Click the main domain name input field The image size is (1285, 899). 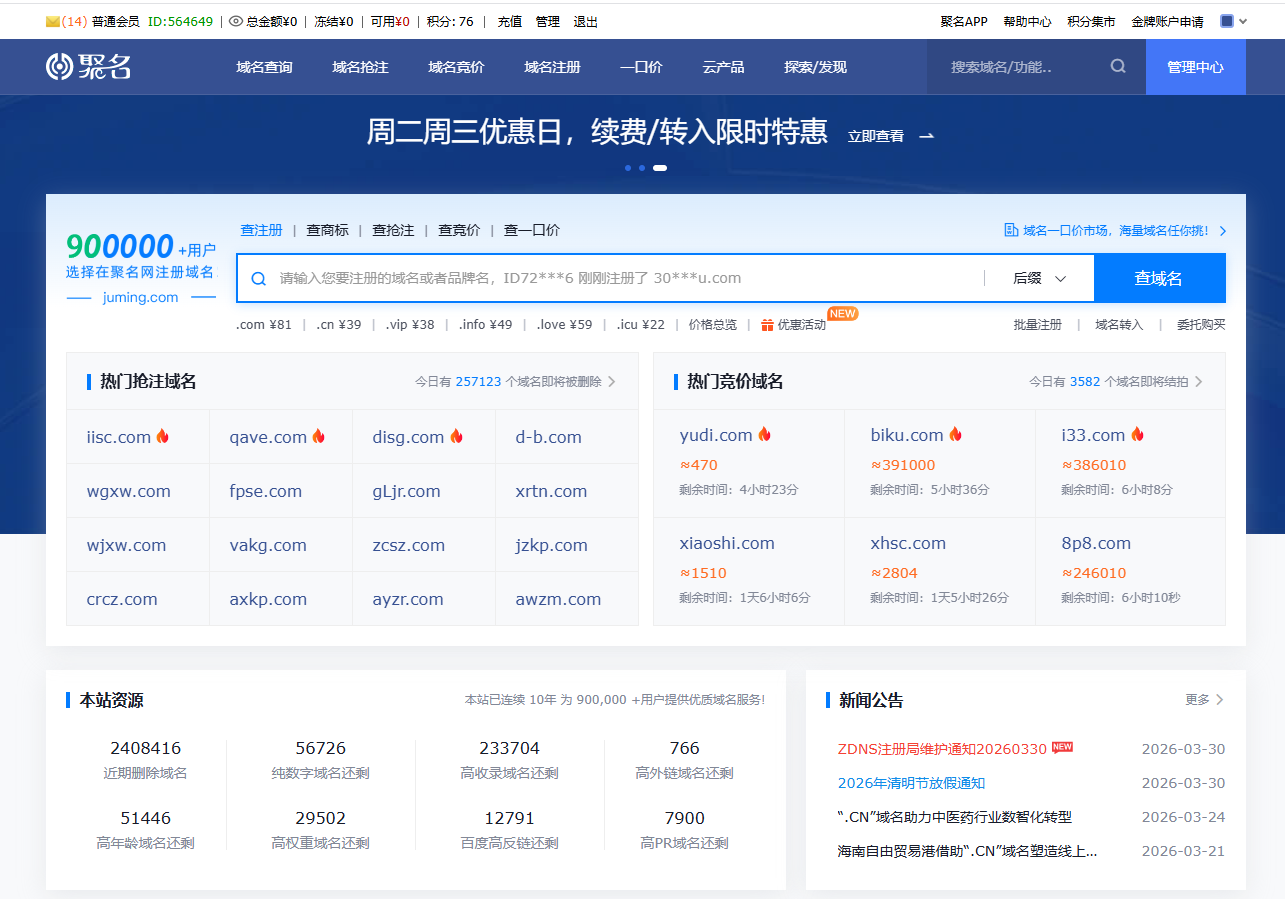628,278
